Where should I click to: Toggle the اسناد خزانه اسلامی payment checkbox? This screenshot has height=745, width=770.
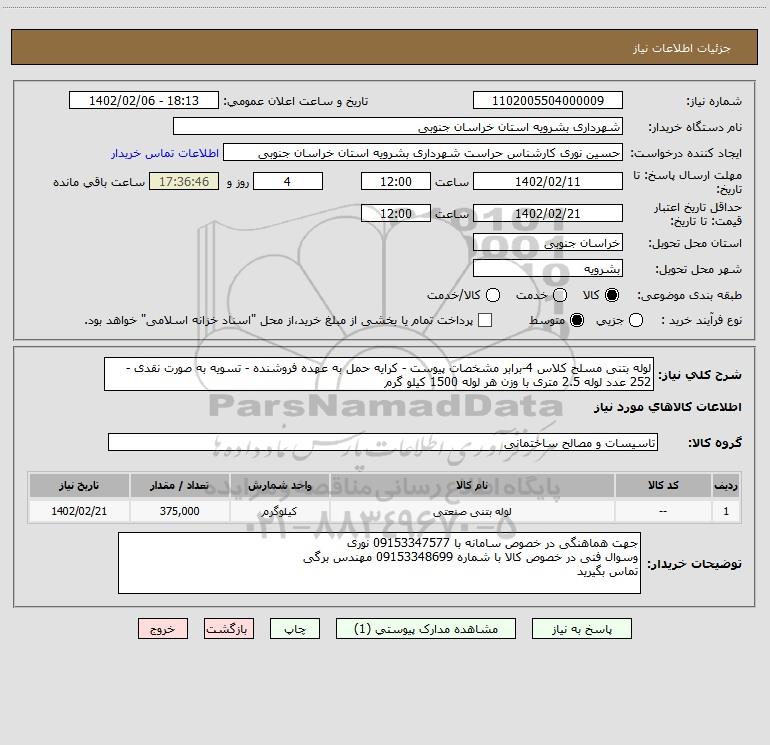[485, 320]
